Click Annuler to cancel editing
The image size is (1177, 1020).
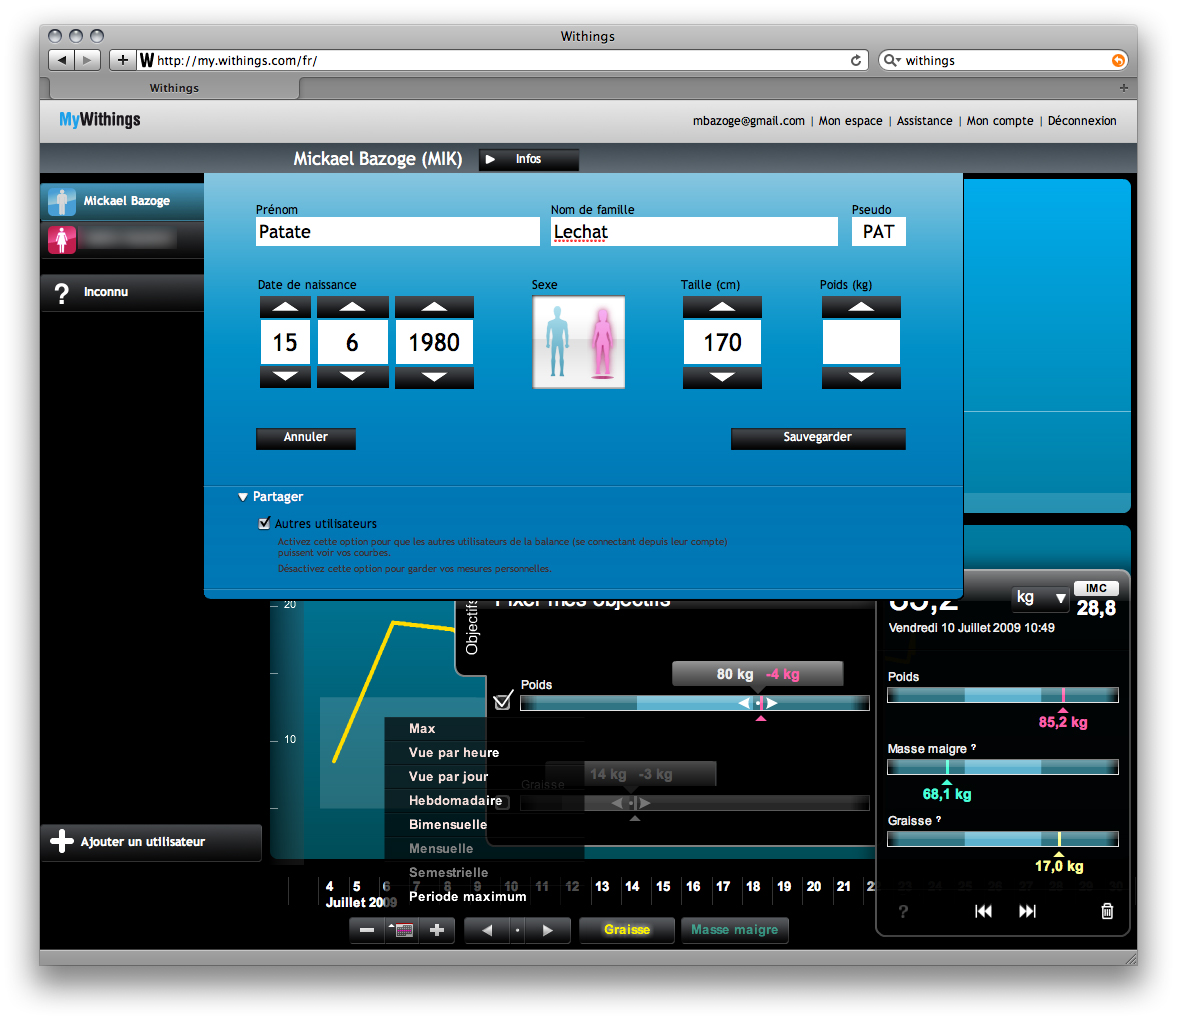click(306, 438)
